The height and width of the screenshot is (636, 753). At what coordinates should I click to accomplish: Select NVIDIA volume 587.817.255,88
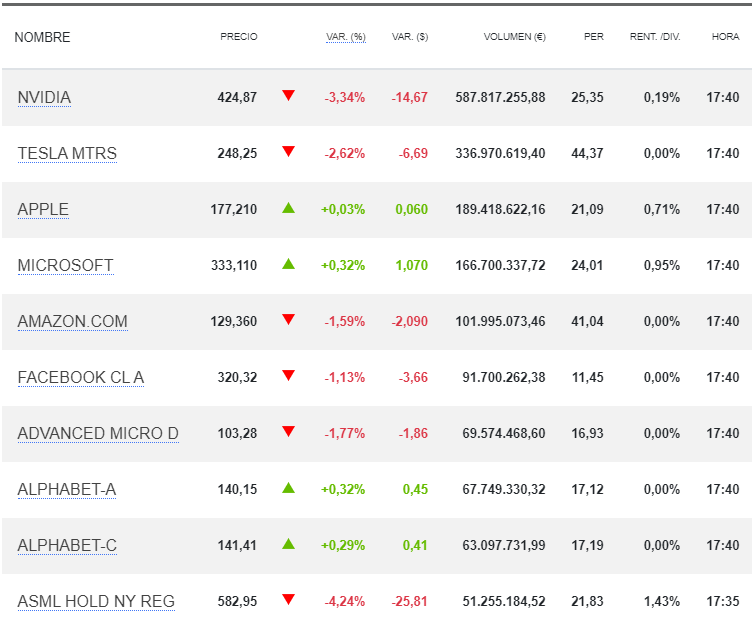pyautogui.click(x=500, y=98)
